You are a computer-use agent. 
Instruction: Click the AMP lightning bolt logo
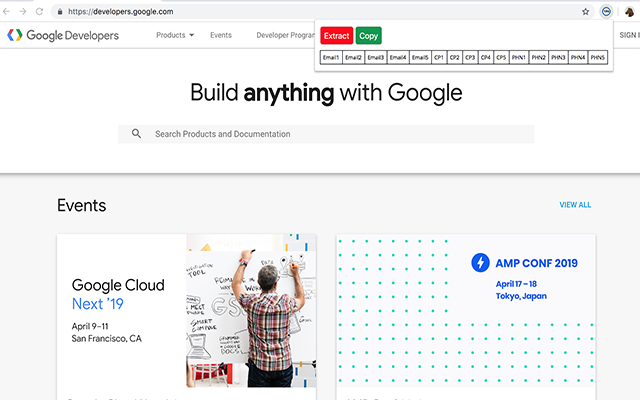(x=480, y=262)
